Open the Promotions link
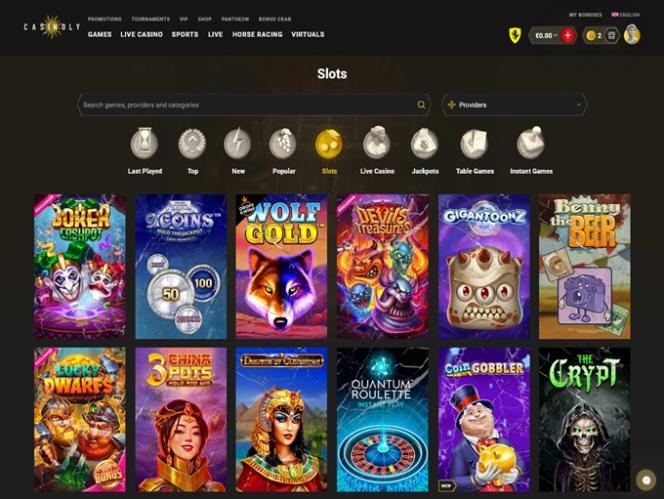Image resolution: width=664 pixels, height=499 pixels. coord(105,19)
